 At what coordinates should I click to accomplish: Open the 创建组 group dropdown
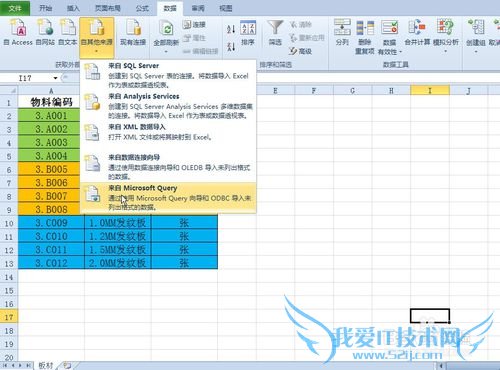pos(476,37)
